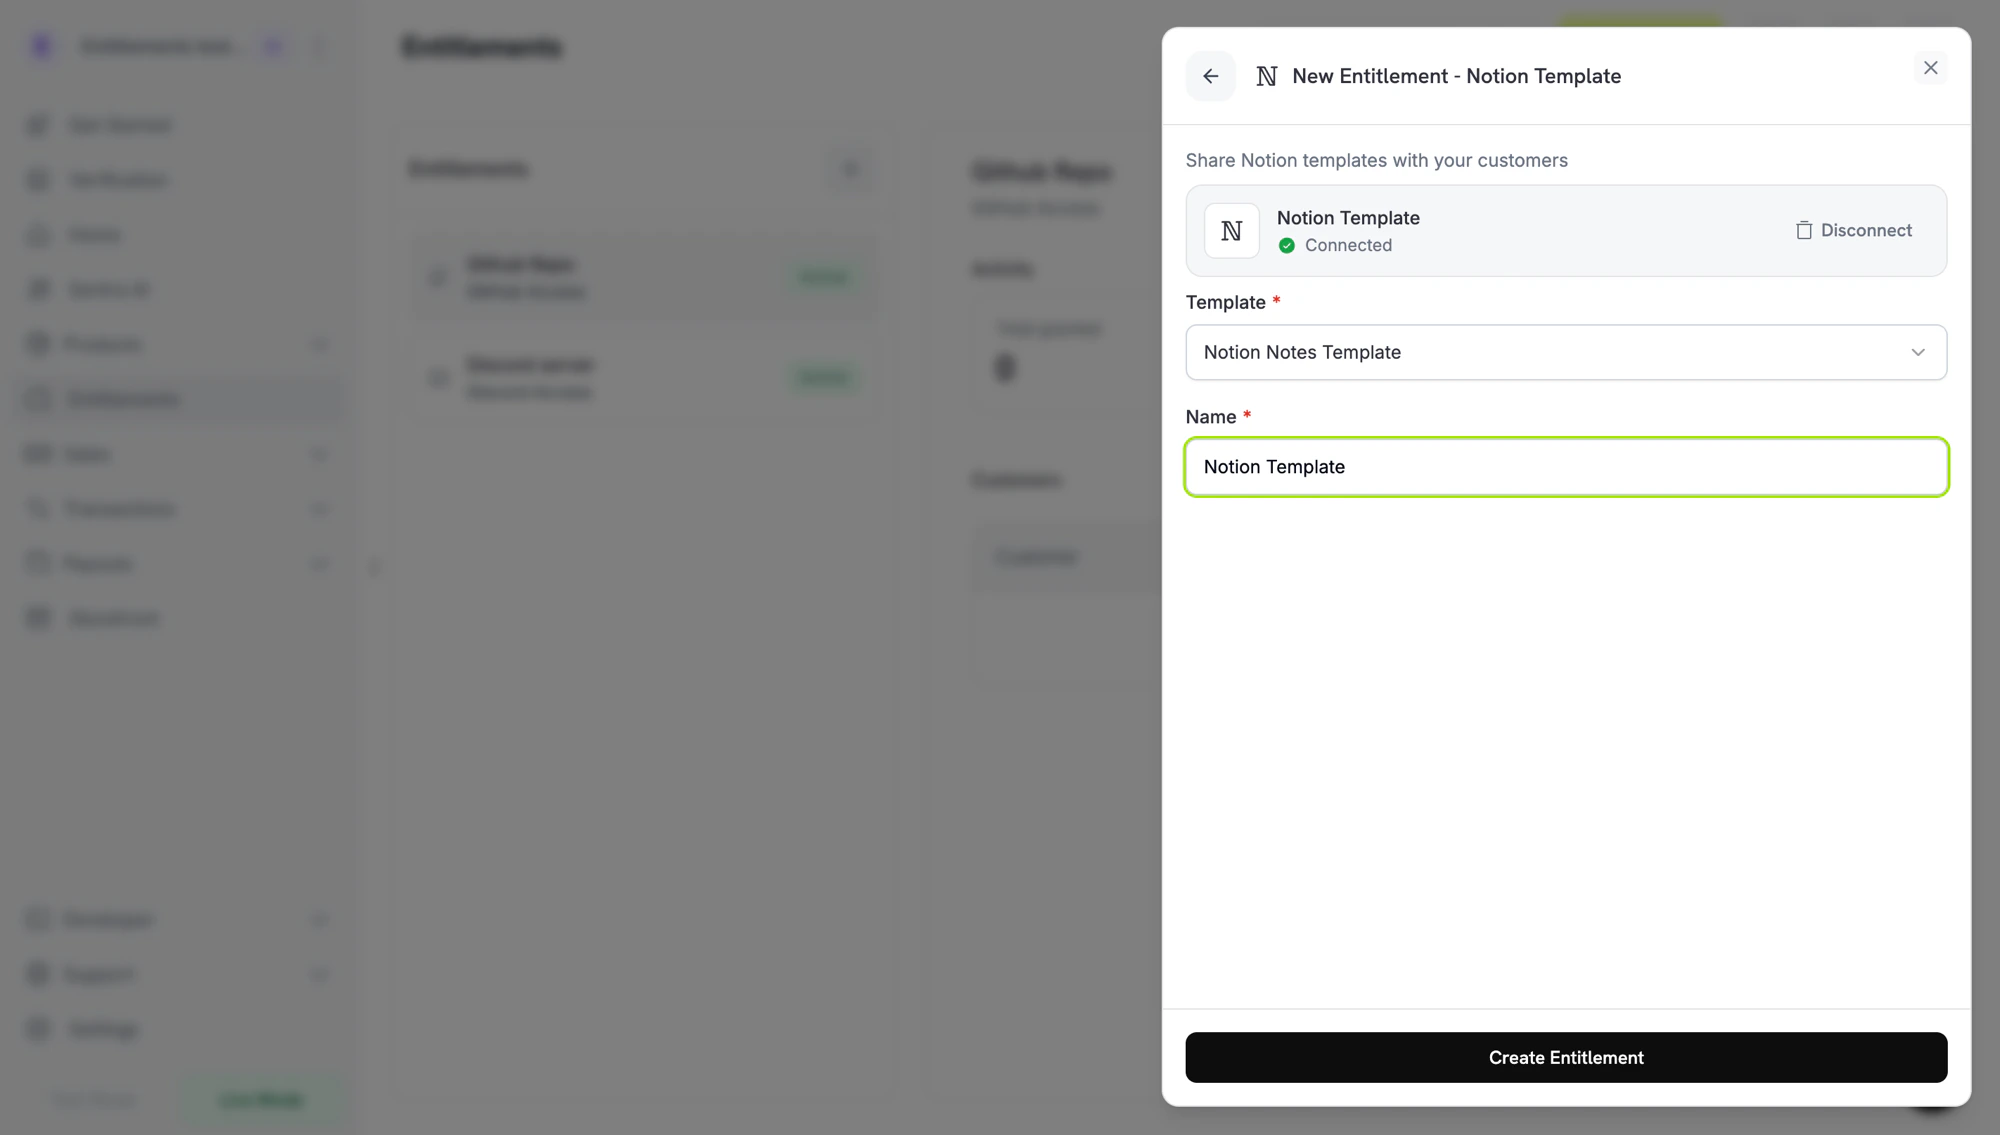Open the Template dropdown

coord(1566,352)
